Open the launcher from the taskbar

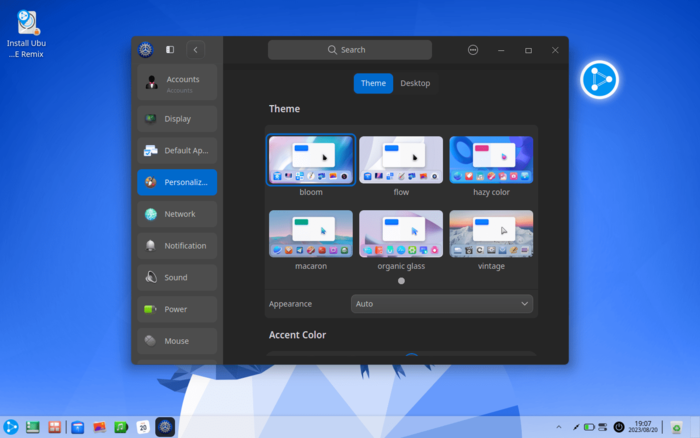pos(11,427)
